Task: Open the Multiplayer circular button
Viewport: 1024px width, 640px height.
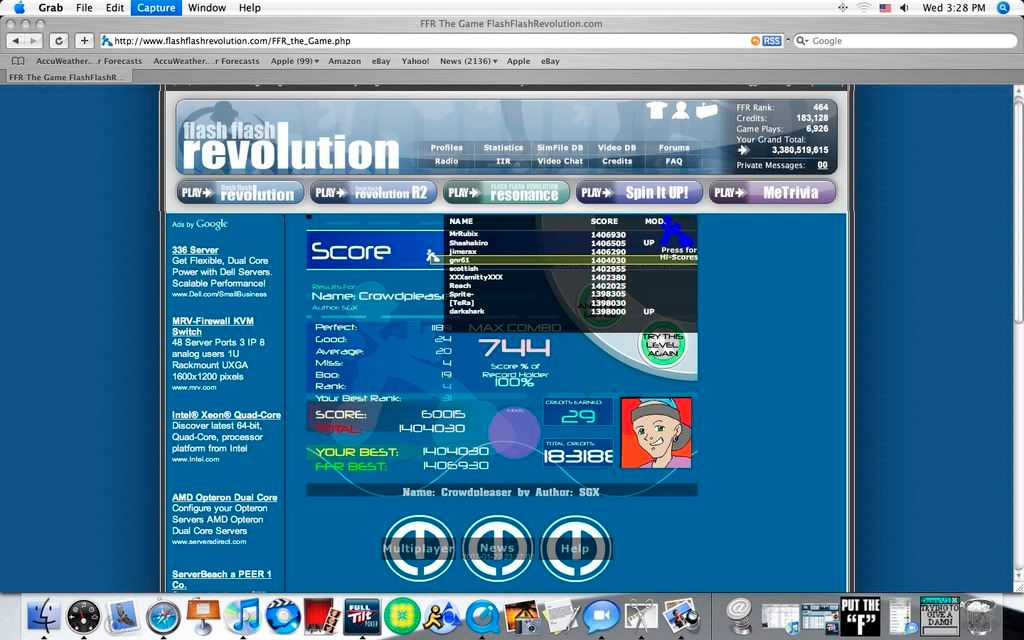Action: tap(418, 548)
